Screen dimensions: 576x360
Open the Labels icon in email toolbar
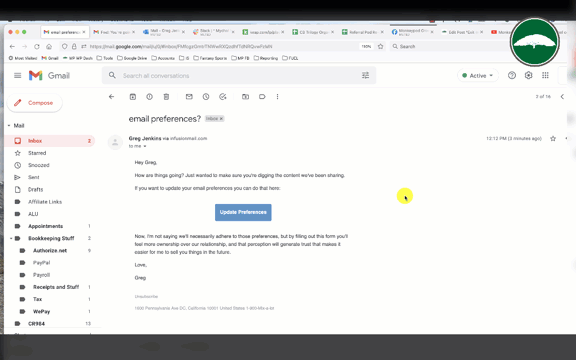pos(262,97)
